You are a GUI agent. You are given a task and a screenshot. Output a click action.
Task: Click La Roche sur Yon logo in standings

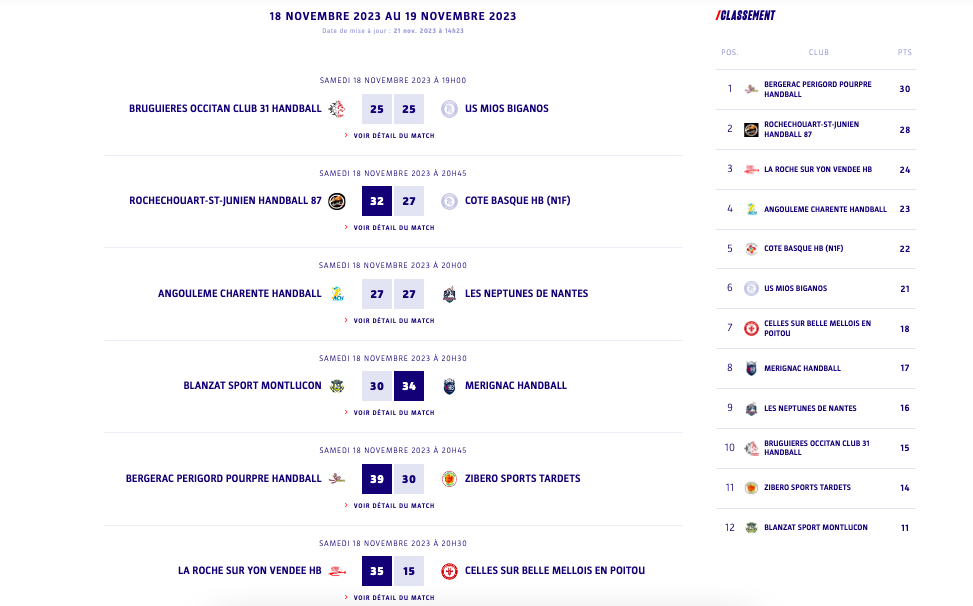tap(751, 169)
